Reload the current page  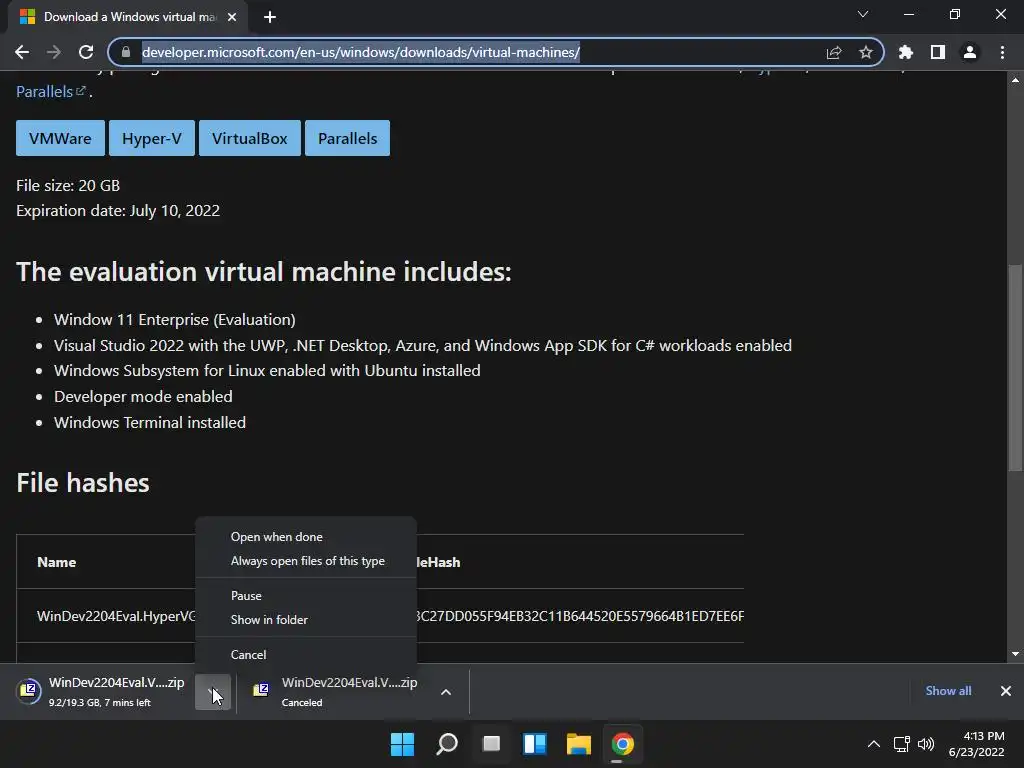click(86, 52)
